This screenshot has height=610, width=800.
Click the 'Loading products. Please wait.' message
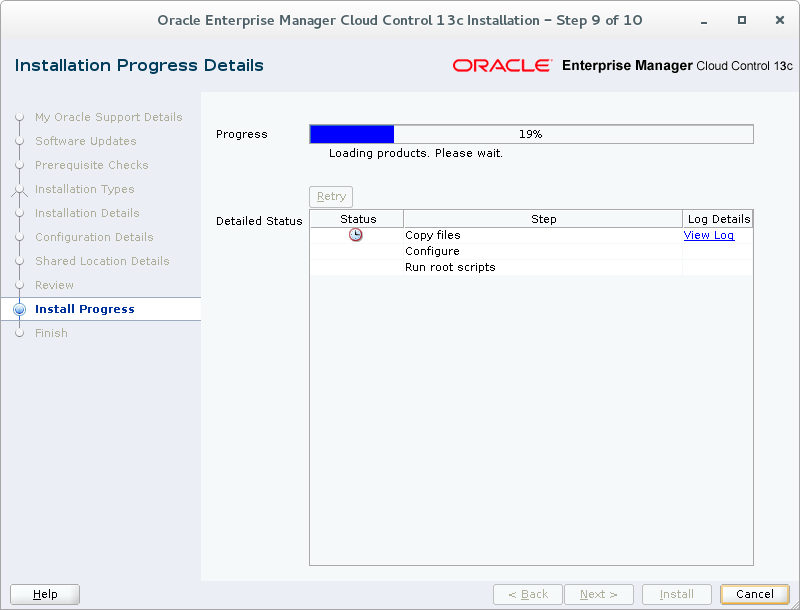point(416,153)
